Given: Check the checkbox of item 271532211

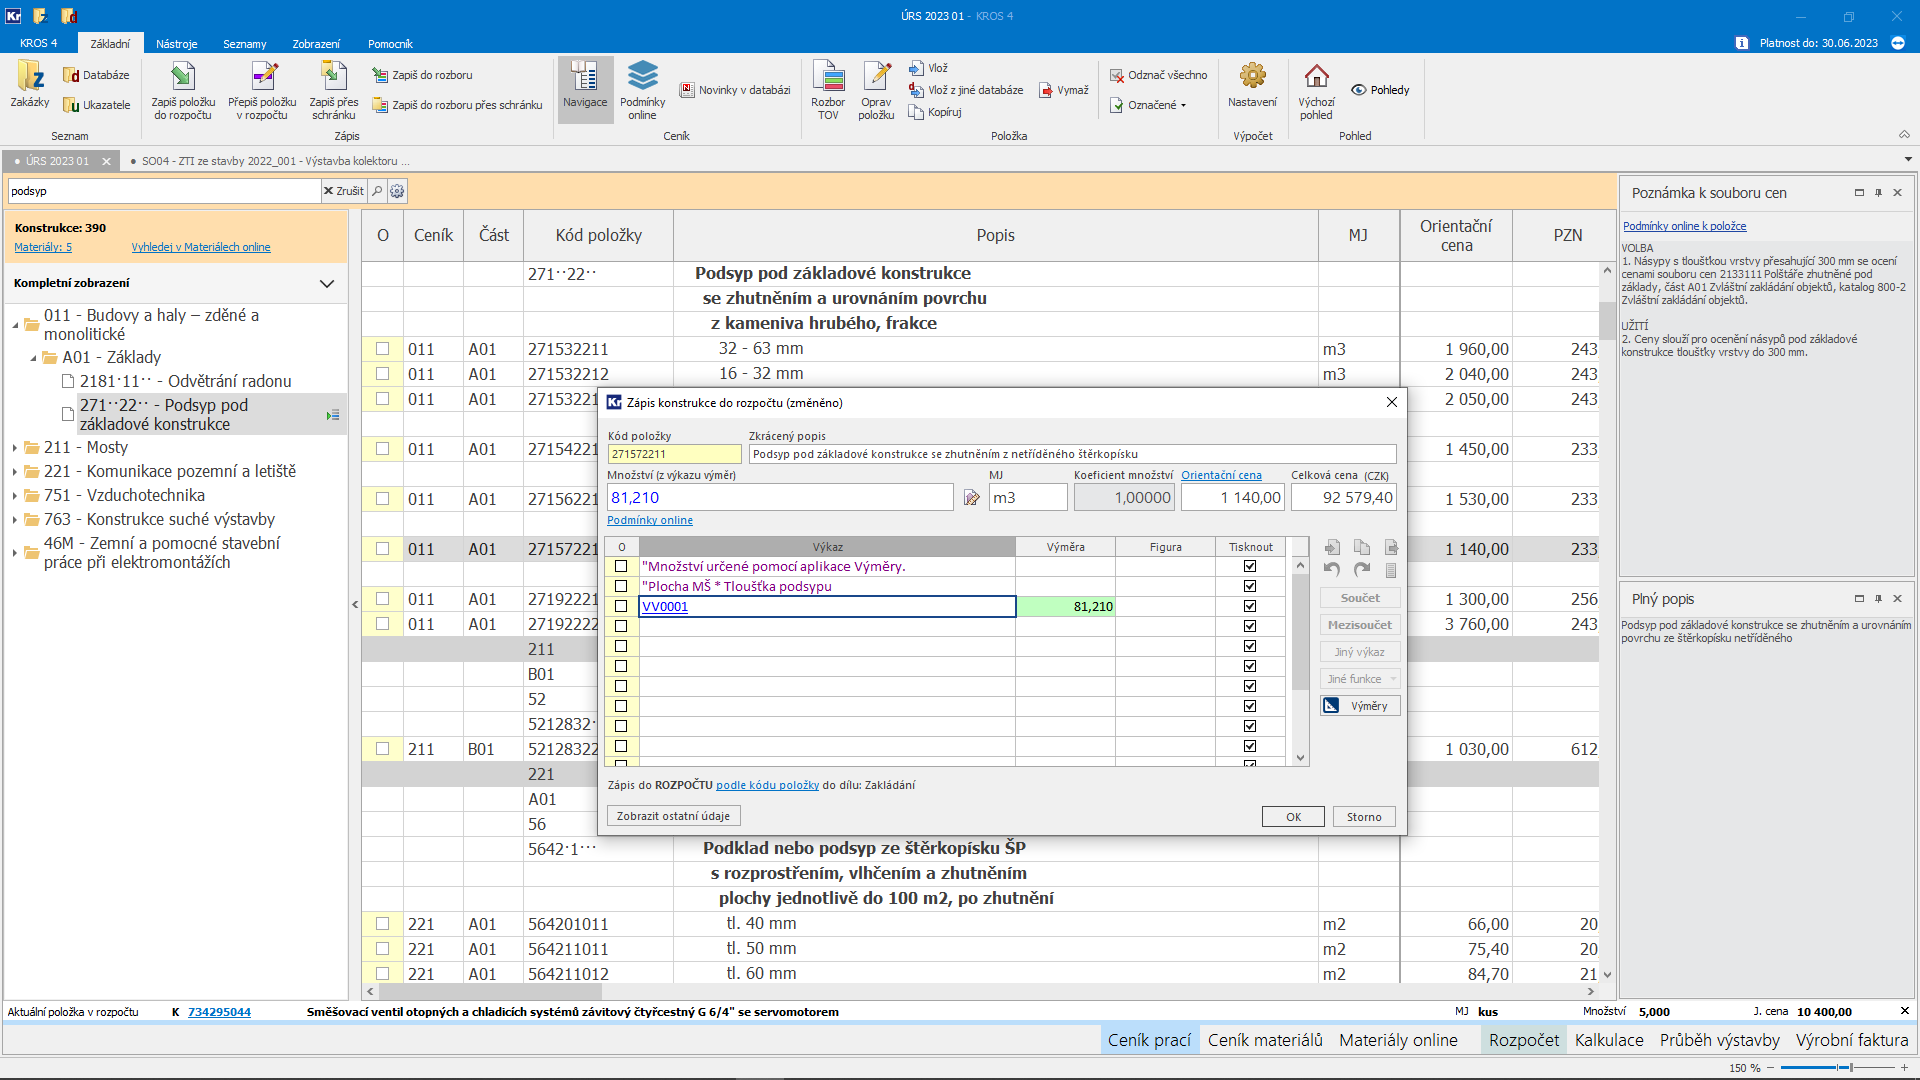Looking at the screenshot, I should point(382,349).
